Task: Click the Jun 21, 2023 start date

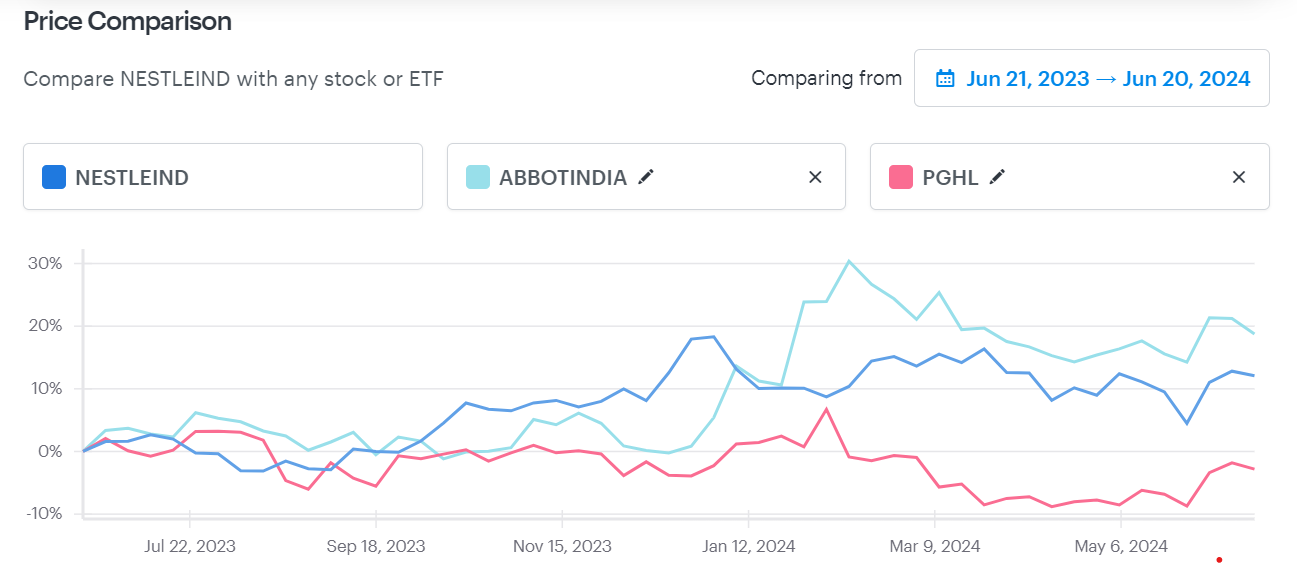Action: click(x=1027, y=78)
